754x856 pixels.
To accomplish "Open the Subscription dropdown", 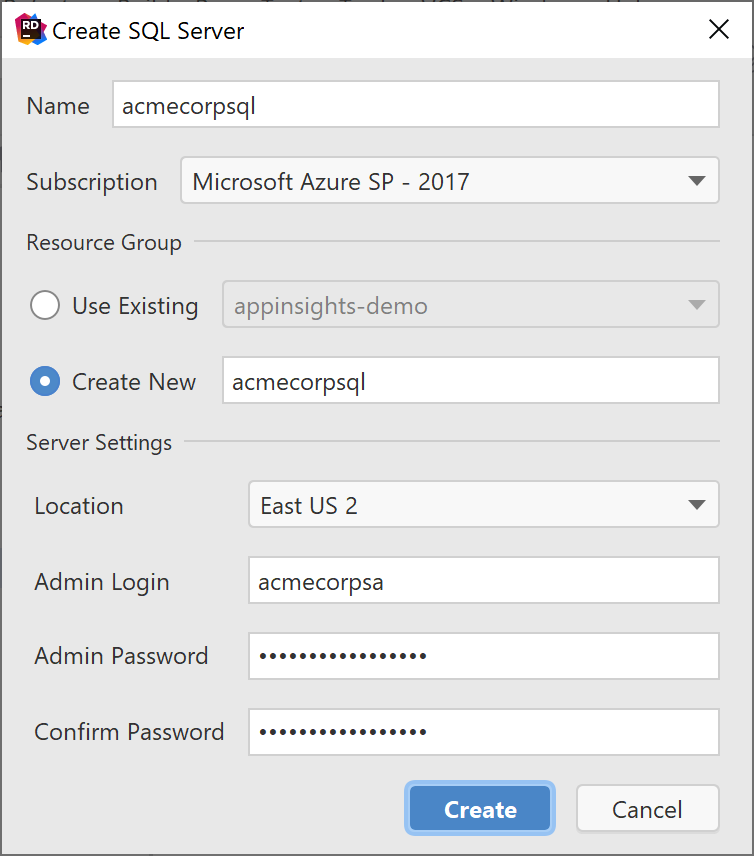I will pyautogui.click(x=450, y=181).
